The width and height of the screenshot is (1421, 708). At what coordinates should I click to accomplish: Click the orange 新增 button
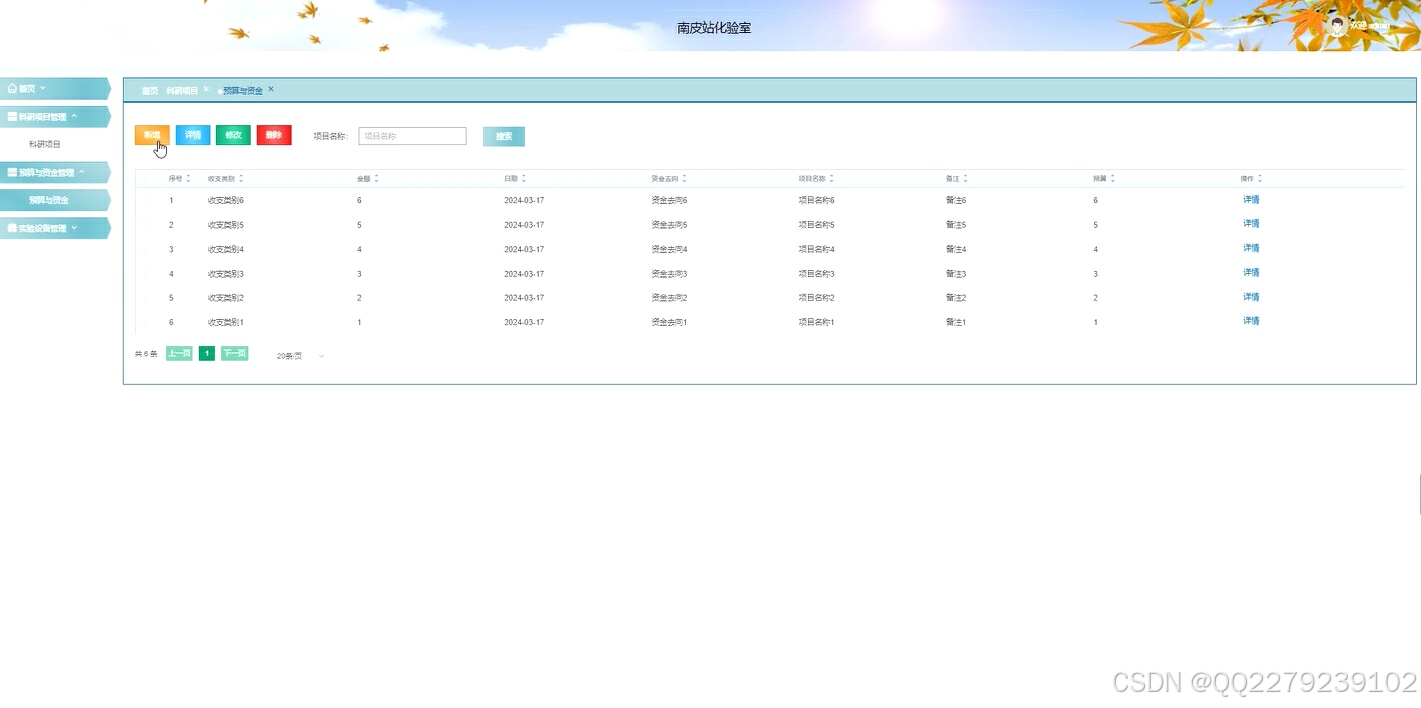151,135
